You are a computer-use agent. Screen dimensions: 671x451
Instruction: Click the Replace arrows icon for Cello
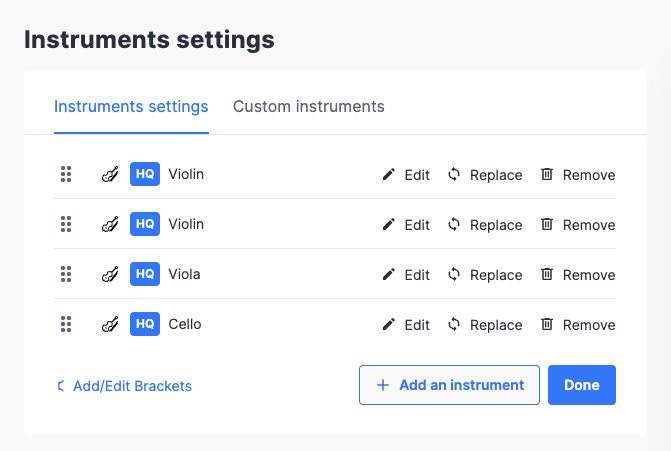pos(454,324)
